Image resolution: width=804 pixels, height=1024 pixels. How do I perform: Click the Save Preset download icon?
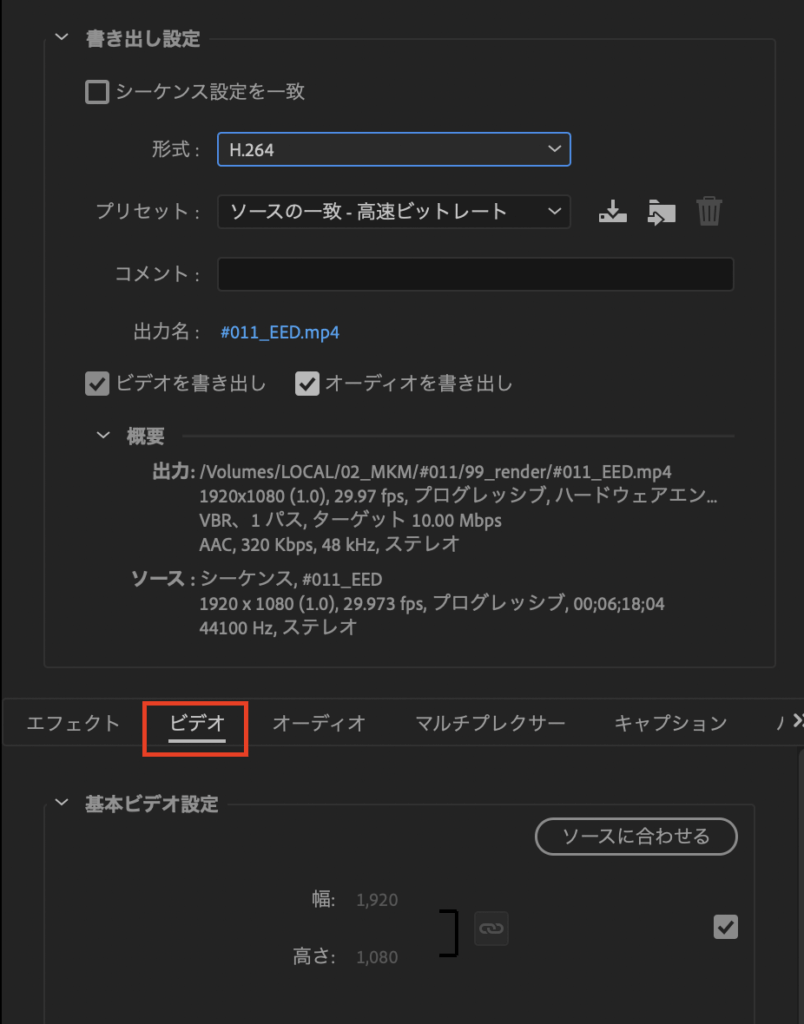click(x=613, y=212)
